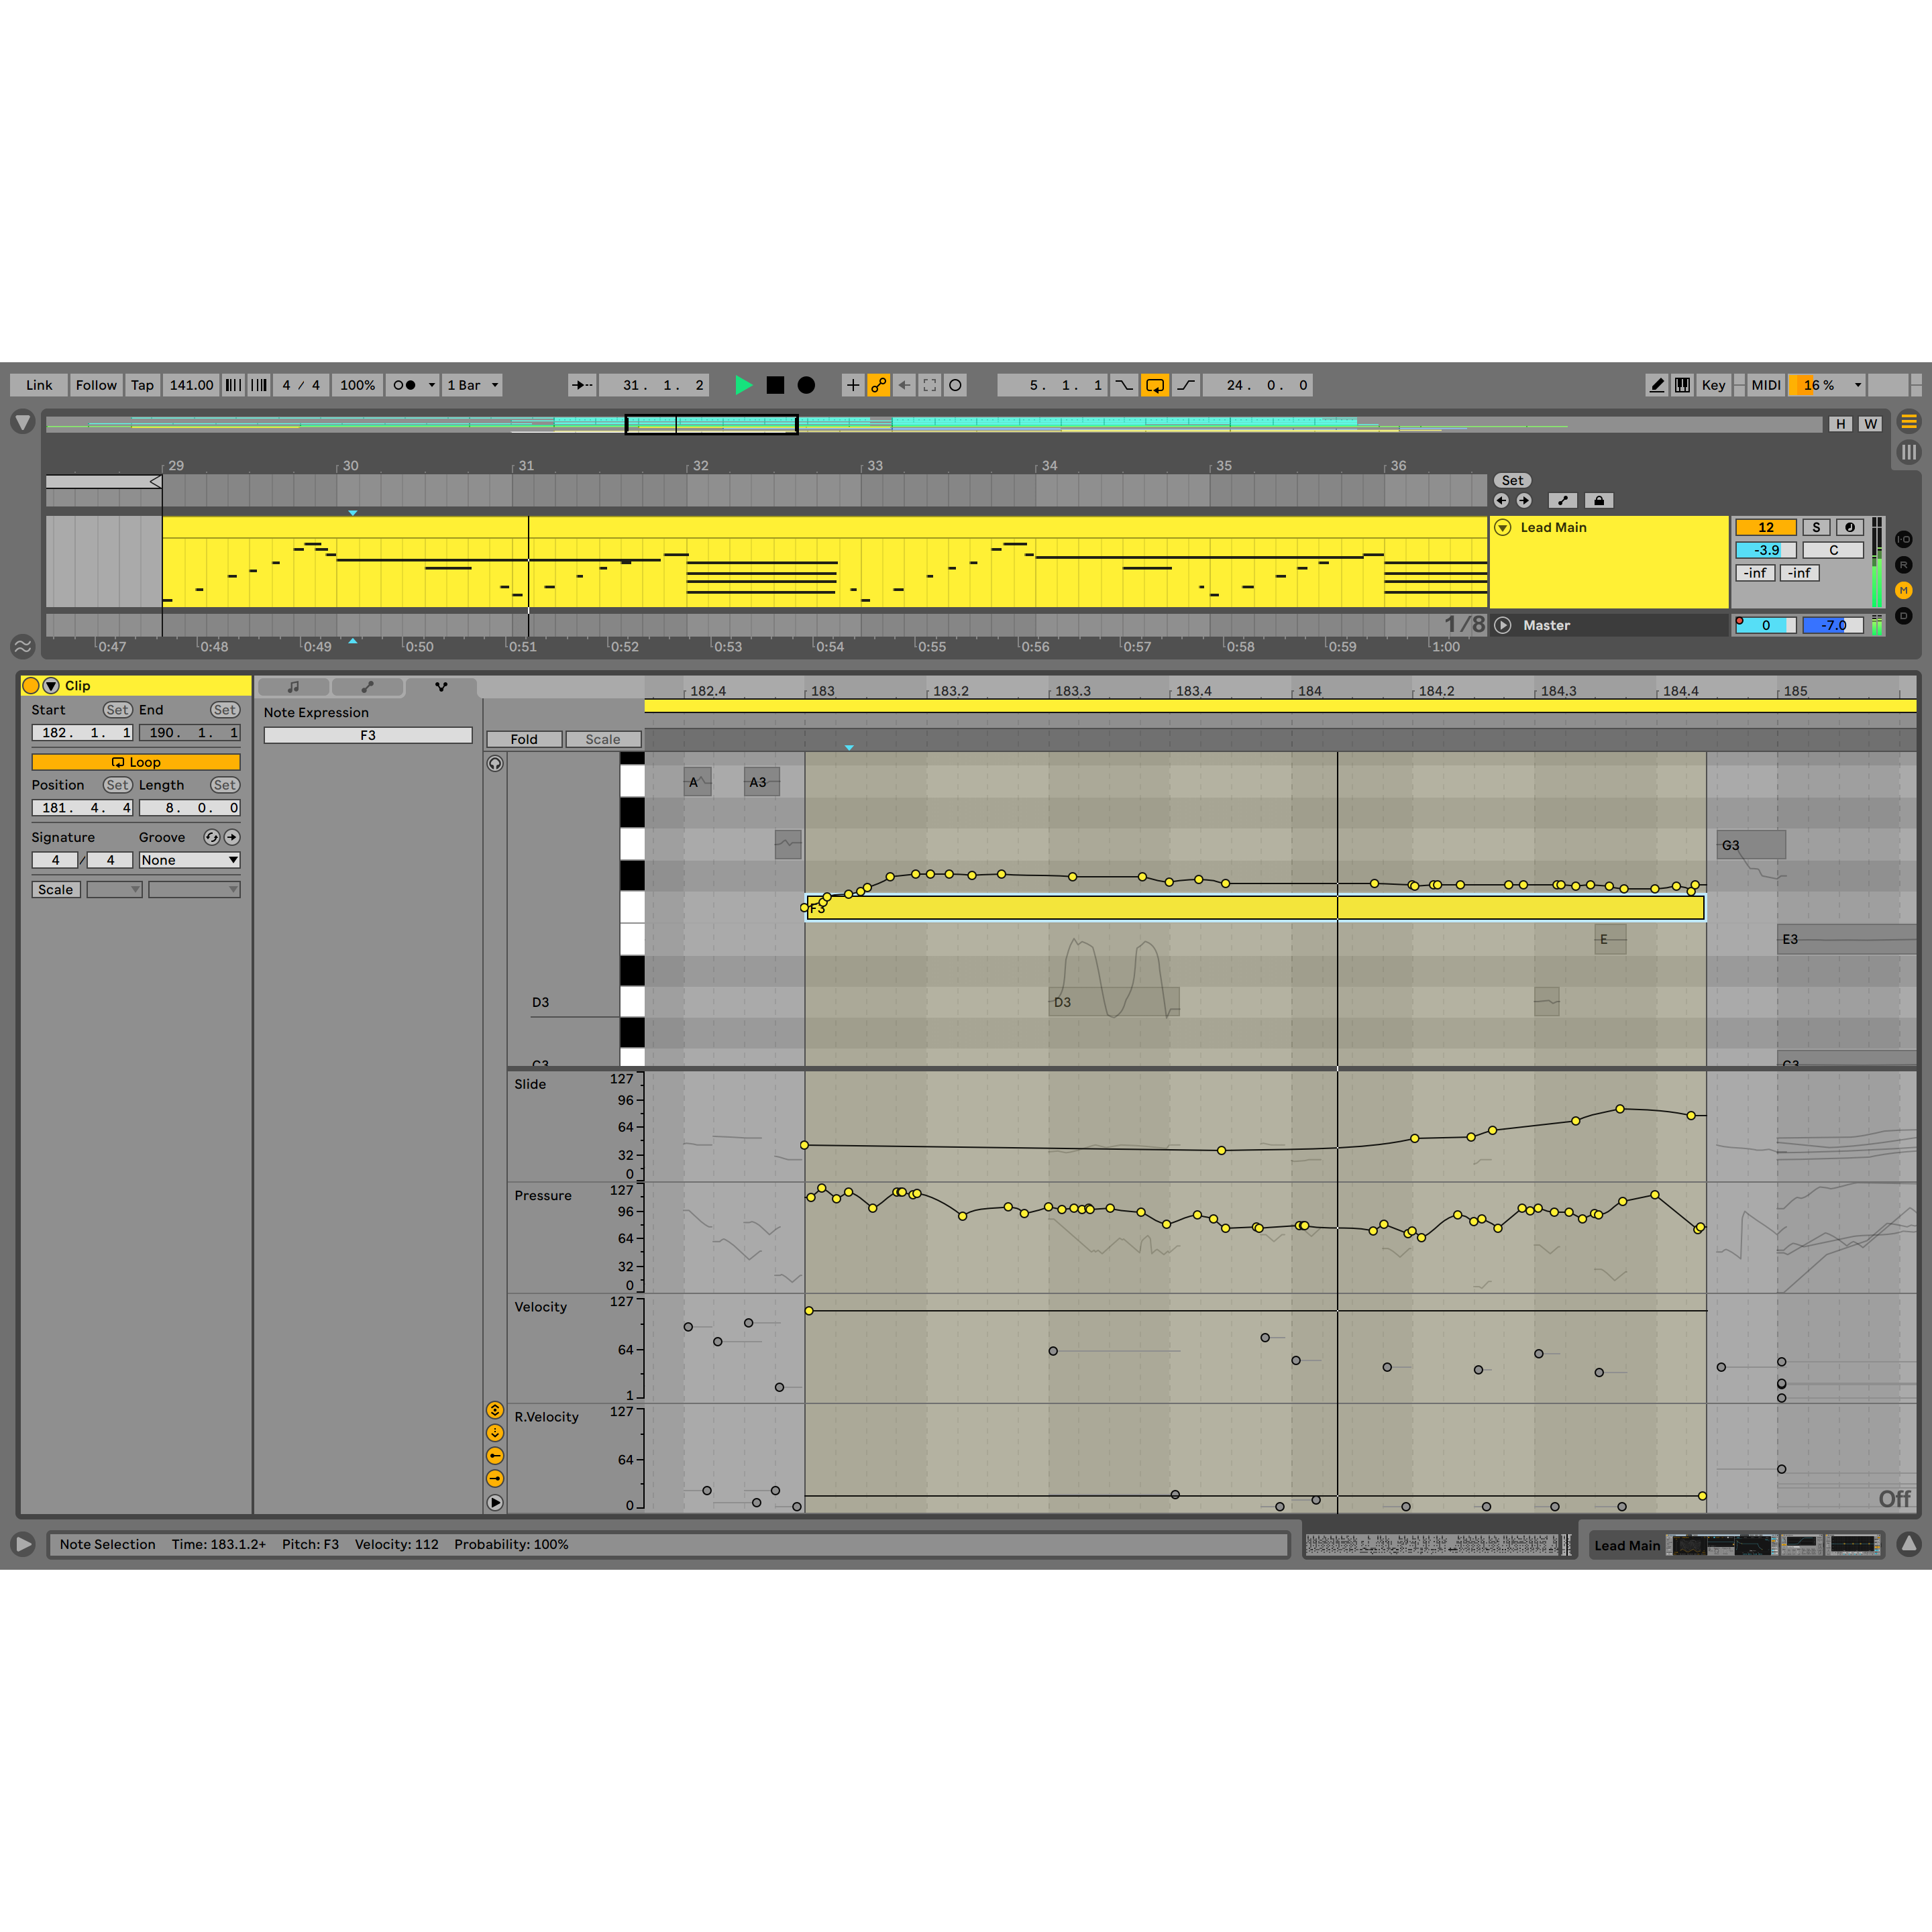Image resolution: width=1932 pixels, height=1932 pixels.
Task: Switch to the Envelopes tab in clip view
Action: click(x=367, y=687)
